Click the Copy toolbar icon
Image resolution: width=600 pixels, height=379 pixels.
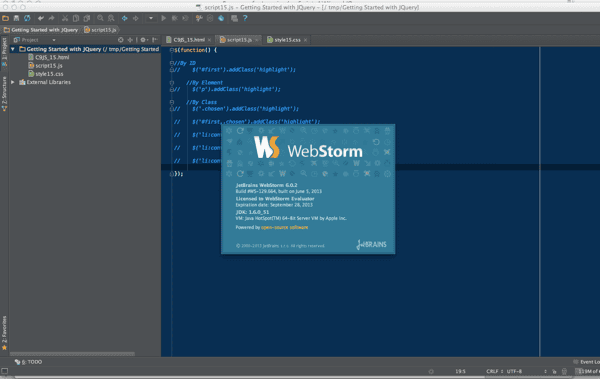click(x=76, y=18)
